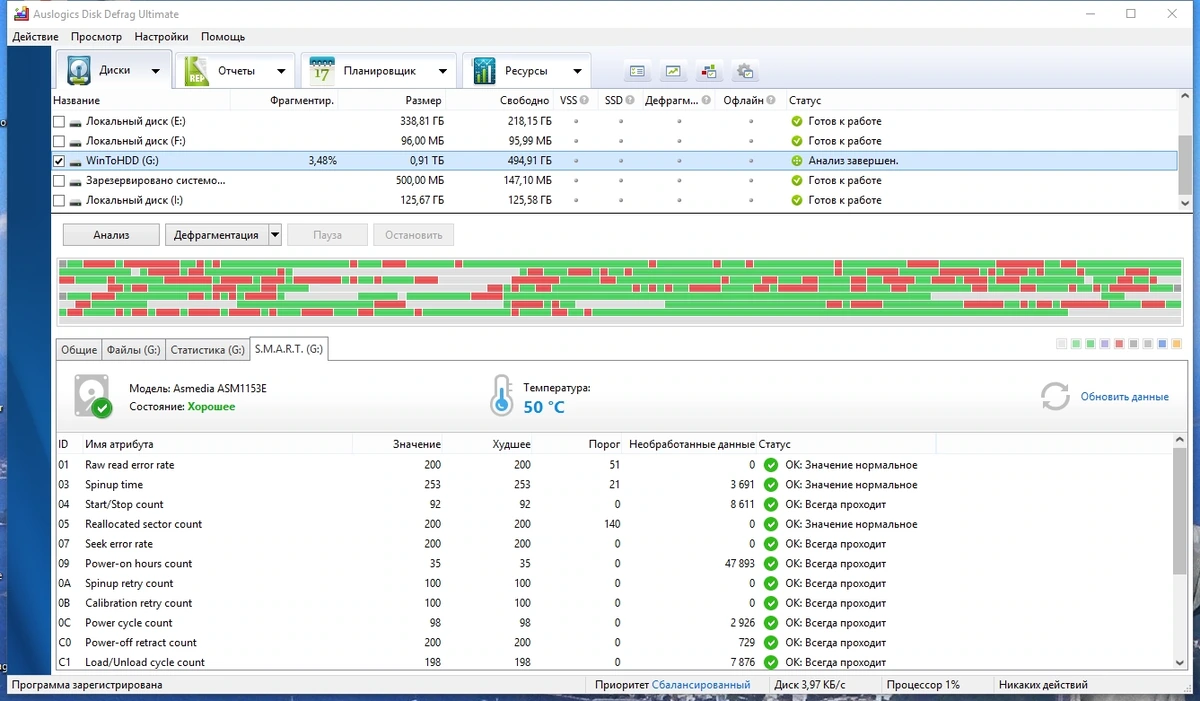
Task: Click the Ресурсы bar chart icon
Action: click(484, 71)
